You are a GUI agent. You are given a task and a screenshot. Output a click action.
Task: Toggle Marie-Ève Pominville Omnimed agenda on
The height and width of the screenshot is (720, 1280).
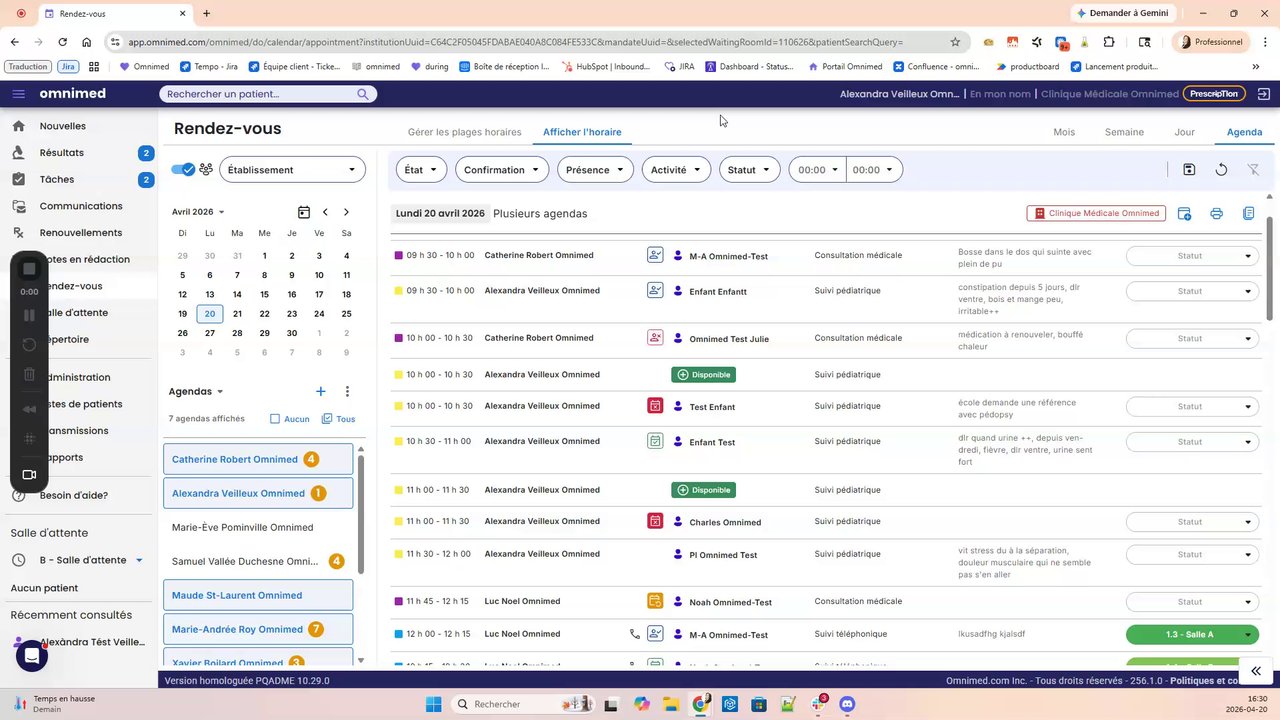coord(258,527)
